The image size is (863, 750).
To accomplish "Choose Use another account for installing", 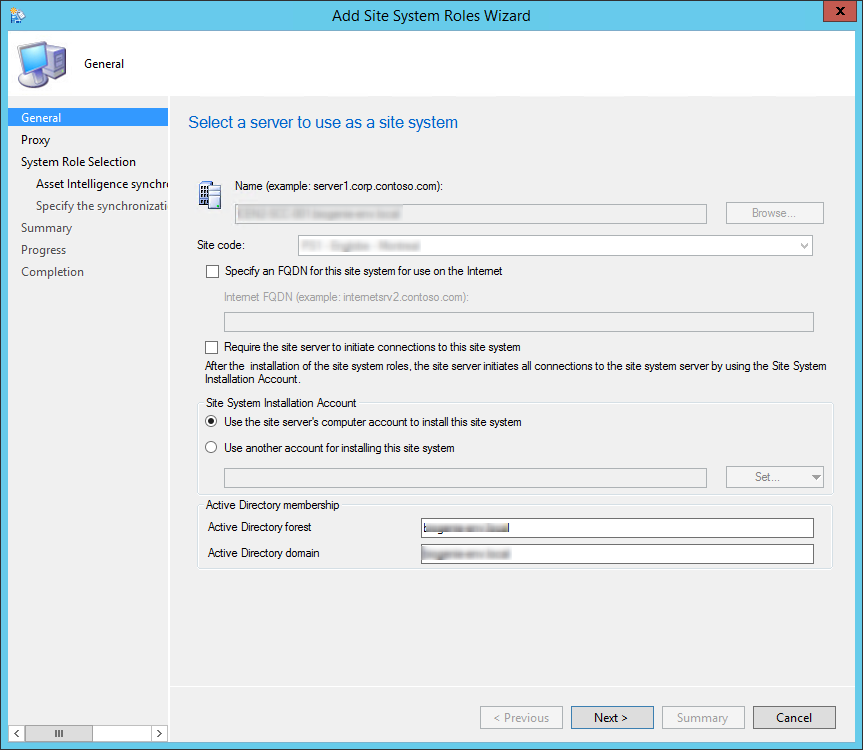I will point(211,447).
